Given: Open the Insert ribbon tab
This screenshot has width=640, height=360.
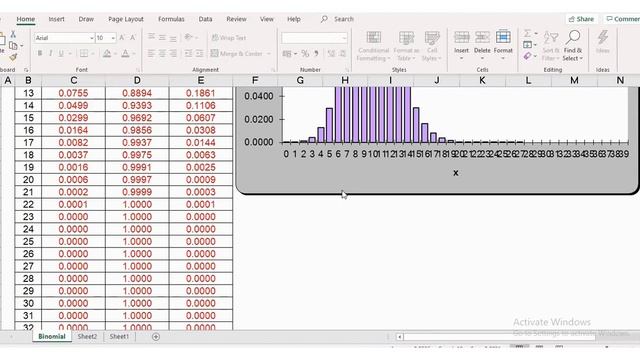Looking at the screenshot, I should pyautogui.click(x=56, y=19).
